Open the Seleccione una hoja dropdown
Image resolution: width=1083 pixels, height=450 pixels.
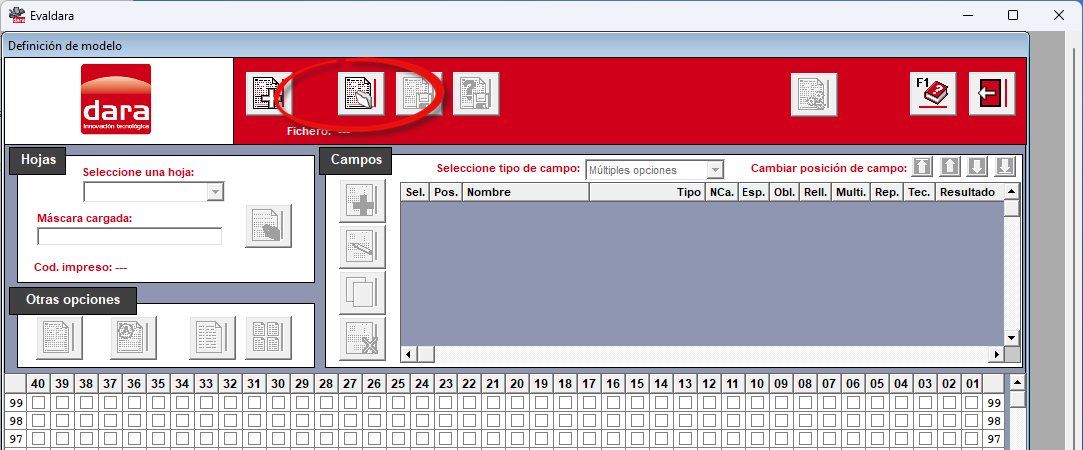(x=215, y=192)
